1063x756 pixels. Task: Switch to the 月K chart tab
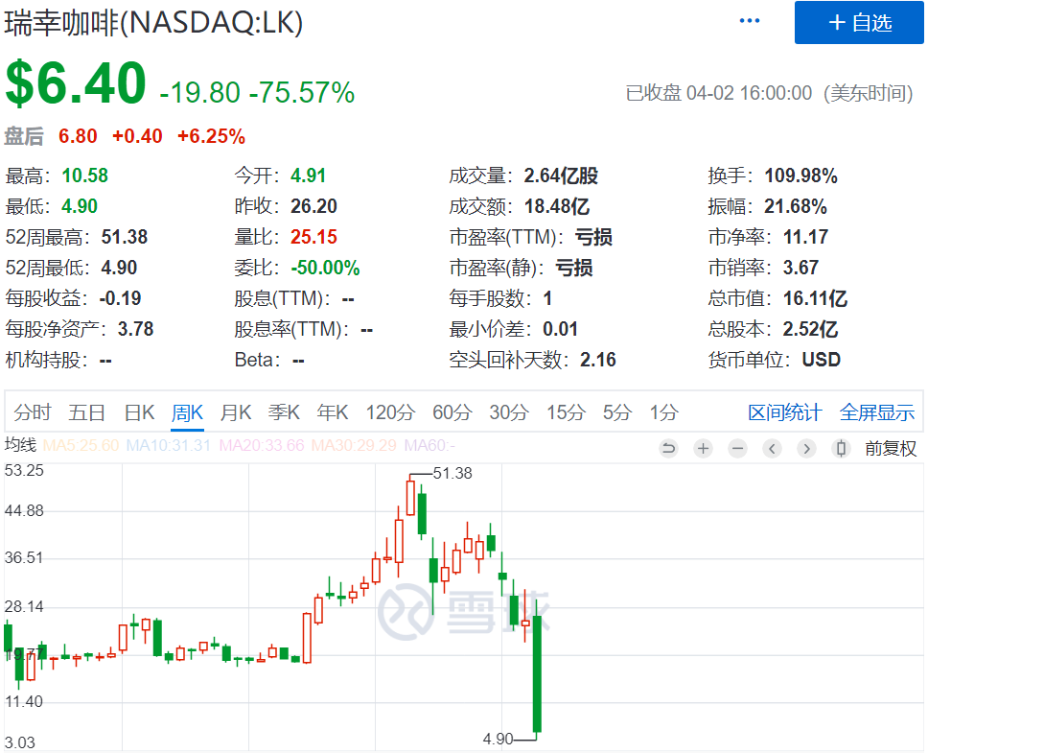pyautogui.click(x=235, y=412)
